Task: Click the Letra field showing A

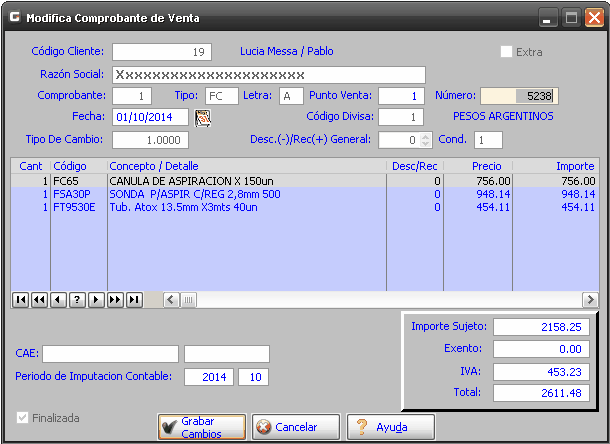Action: (x=291, y=96)
